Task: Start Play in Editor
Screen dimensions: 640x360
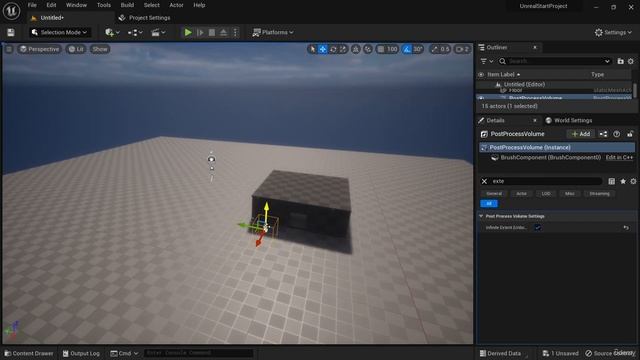Action: [188, 32]
